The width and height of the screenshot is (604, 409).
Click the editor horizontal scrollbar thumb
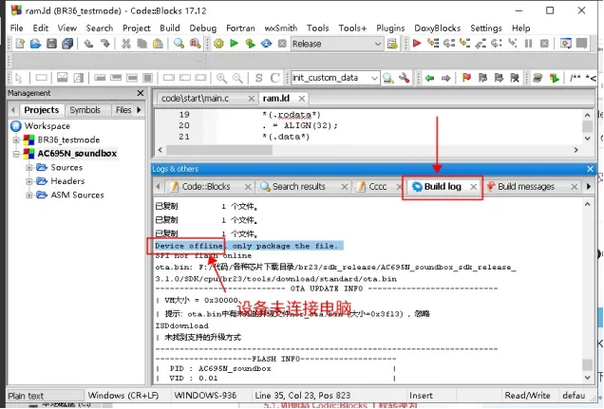pos(219,150)
